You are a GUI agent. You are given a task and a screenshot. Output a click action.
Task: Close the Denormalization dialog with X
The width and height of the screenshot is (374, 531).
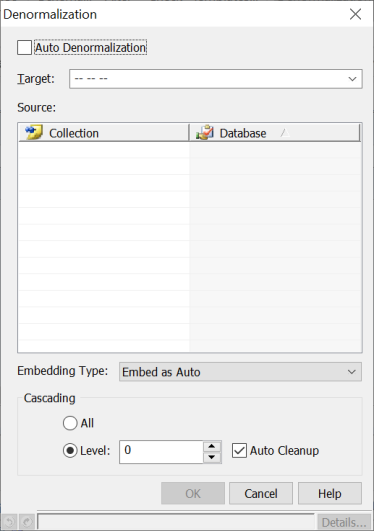(355, 14)
